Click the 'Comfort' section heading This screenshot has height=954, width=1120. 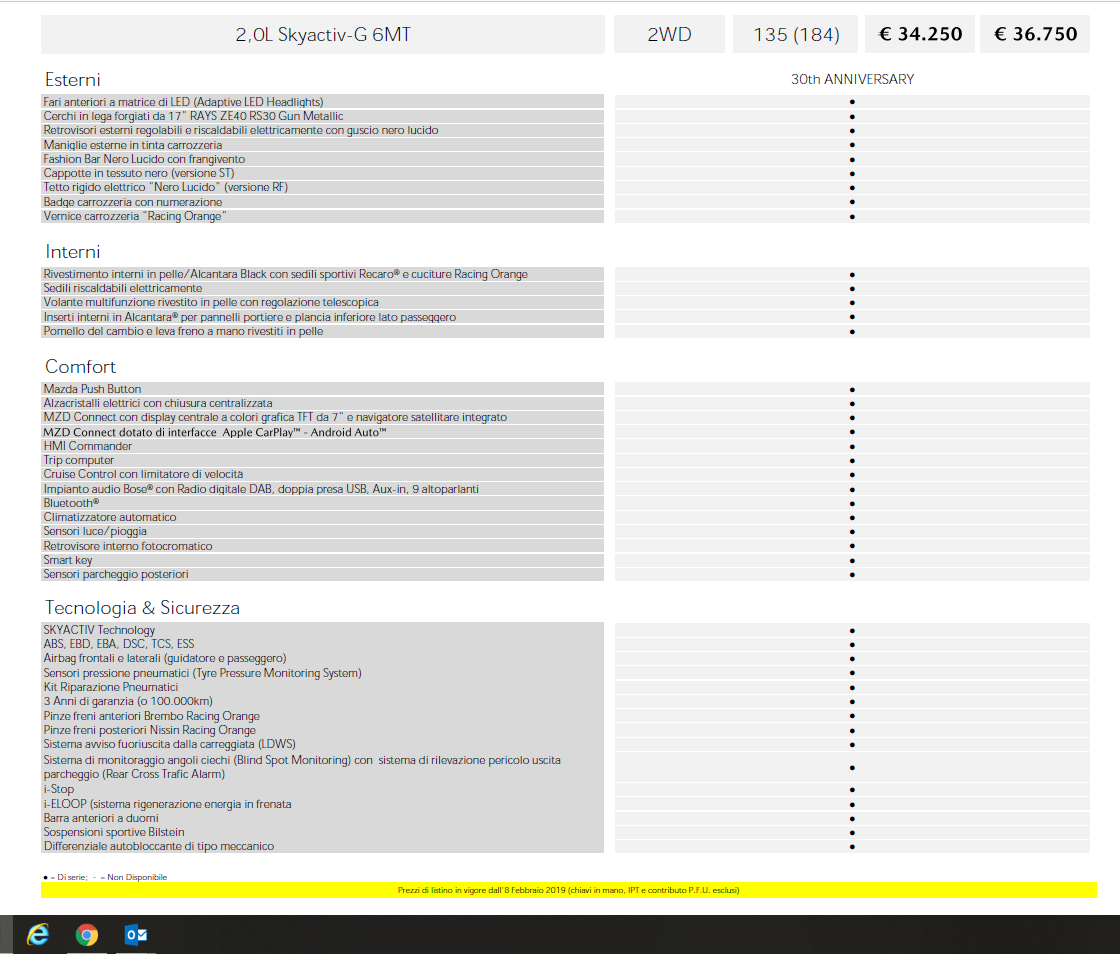click(81, 366)
